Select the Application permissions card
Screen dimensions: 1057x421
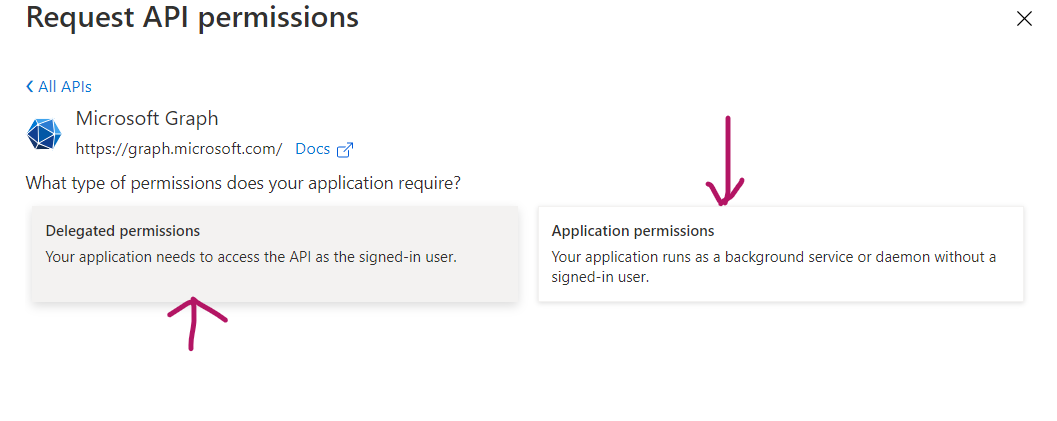(781, 254)
